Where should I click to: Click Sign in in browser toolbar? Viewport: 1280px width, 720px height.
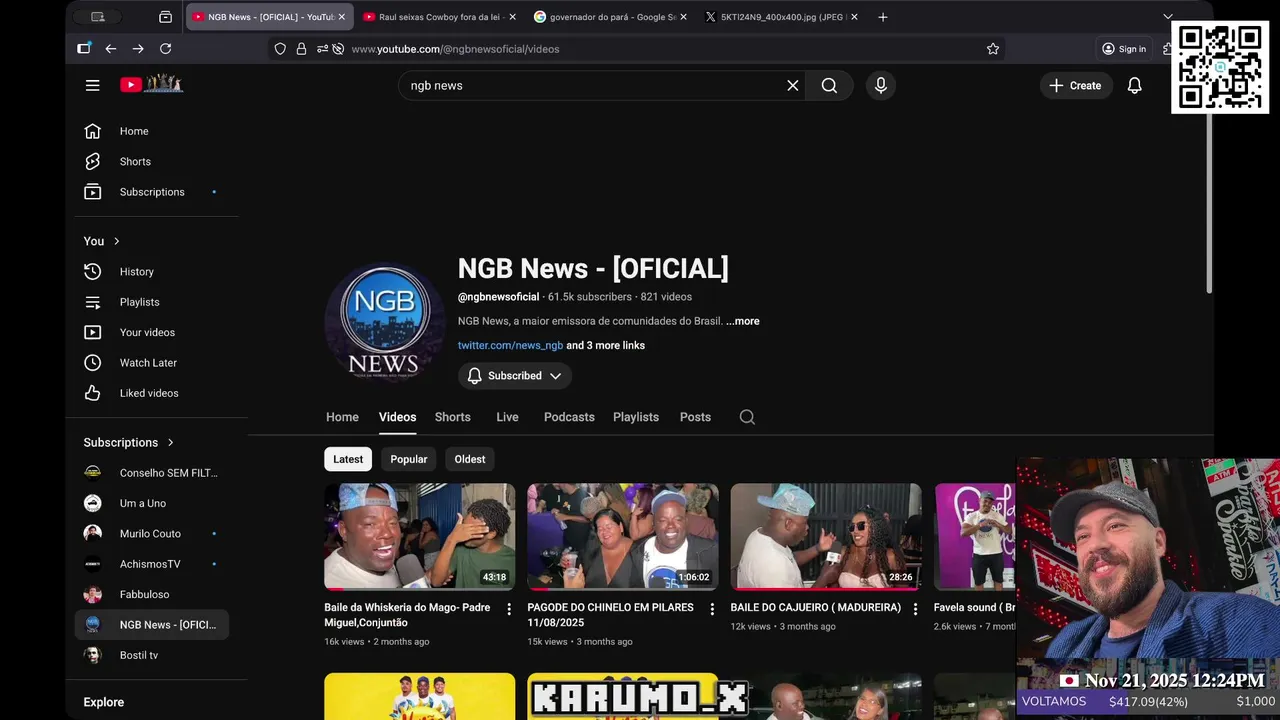point(1124,48)
